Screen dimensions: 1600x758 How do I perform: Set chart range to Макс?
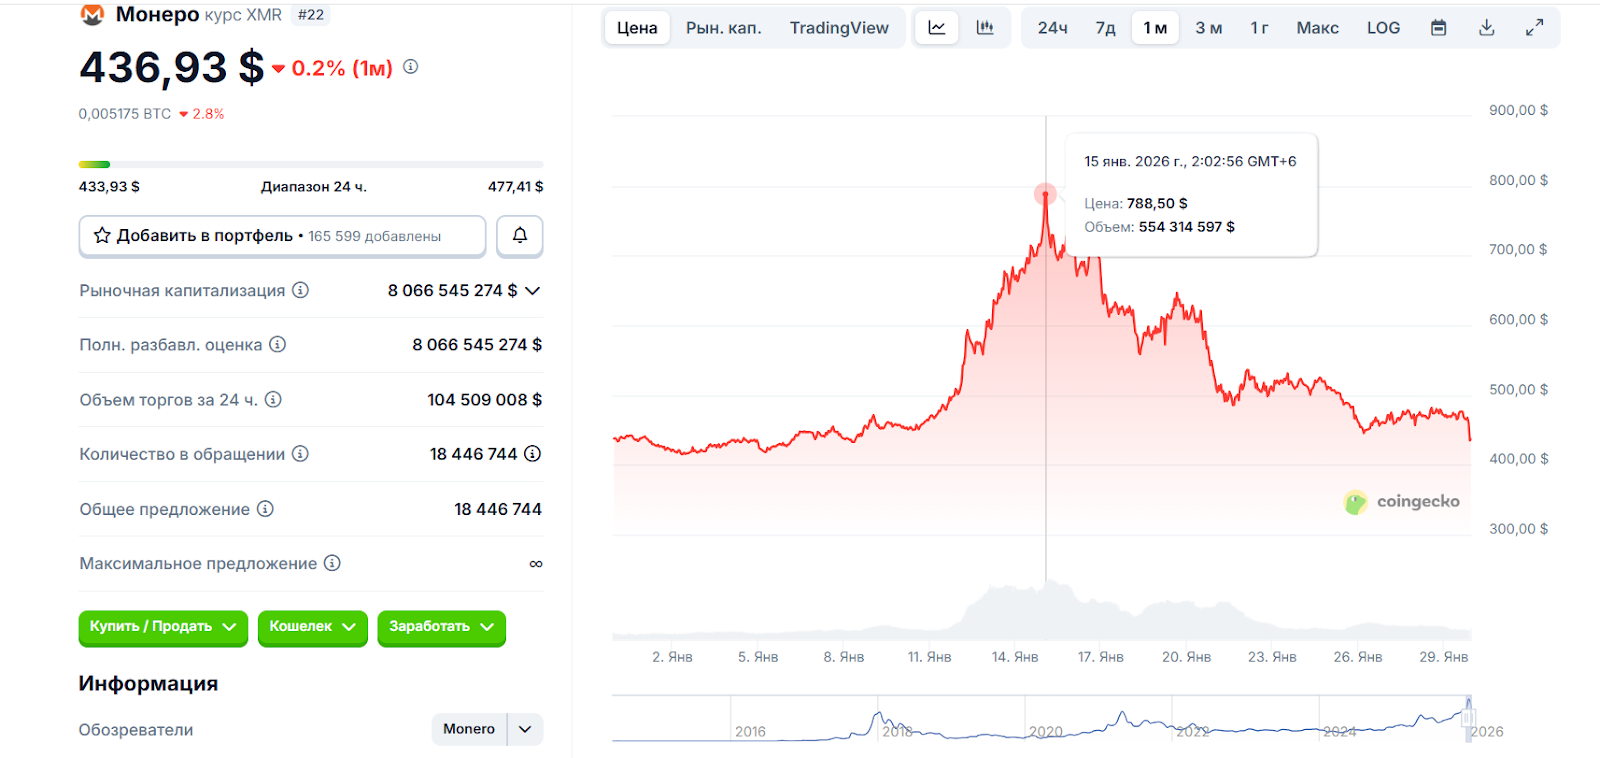point(1318,28)
